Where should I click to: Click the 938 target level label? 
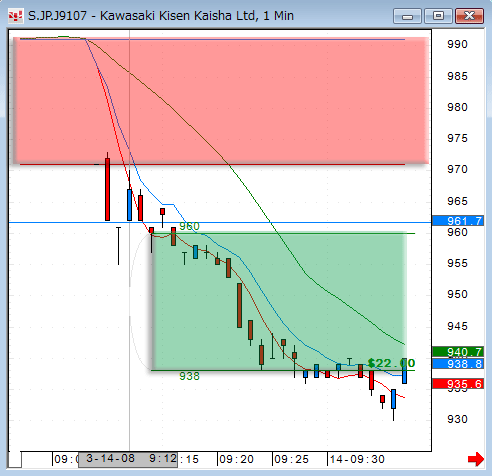[x=189, y=376]
